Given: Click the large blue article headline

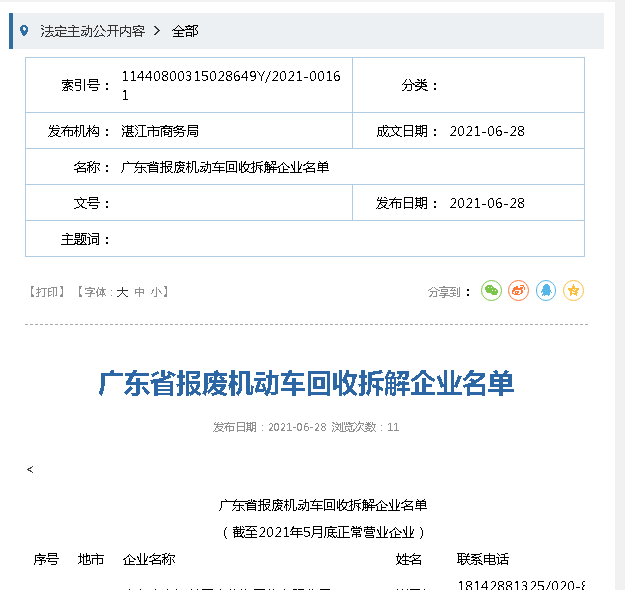Looking at the screenshot, I should point(306,383).
